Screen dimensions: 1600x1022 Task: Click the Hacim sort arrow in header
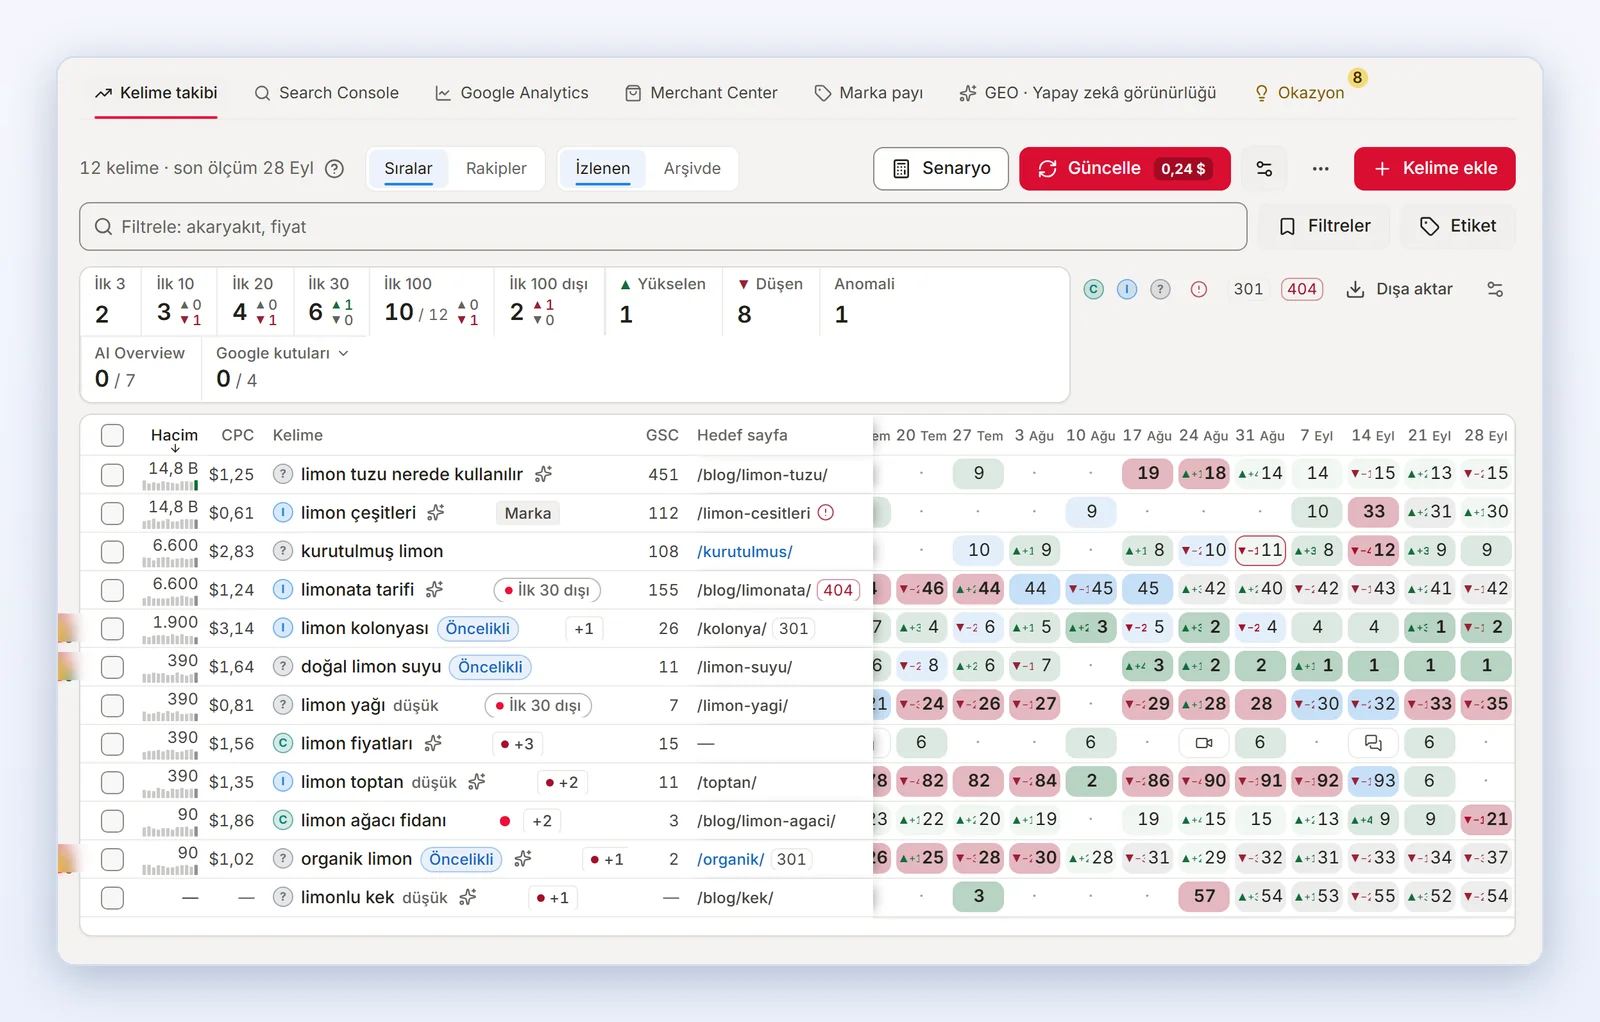point(175,449)
